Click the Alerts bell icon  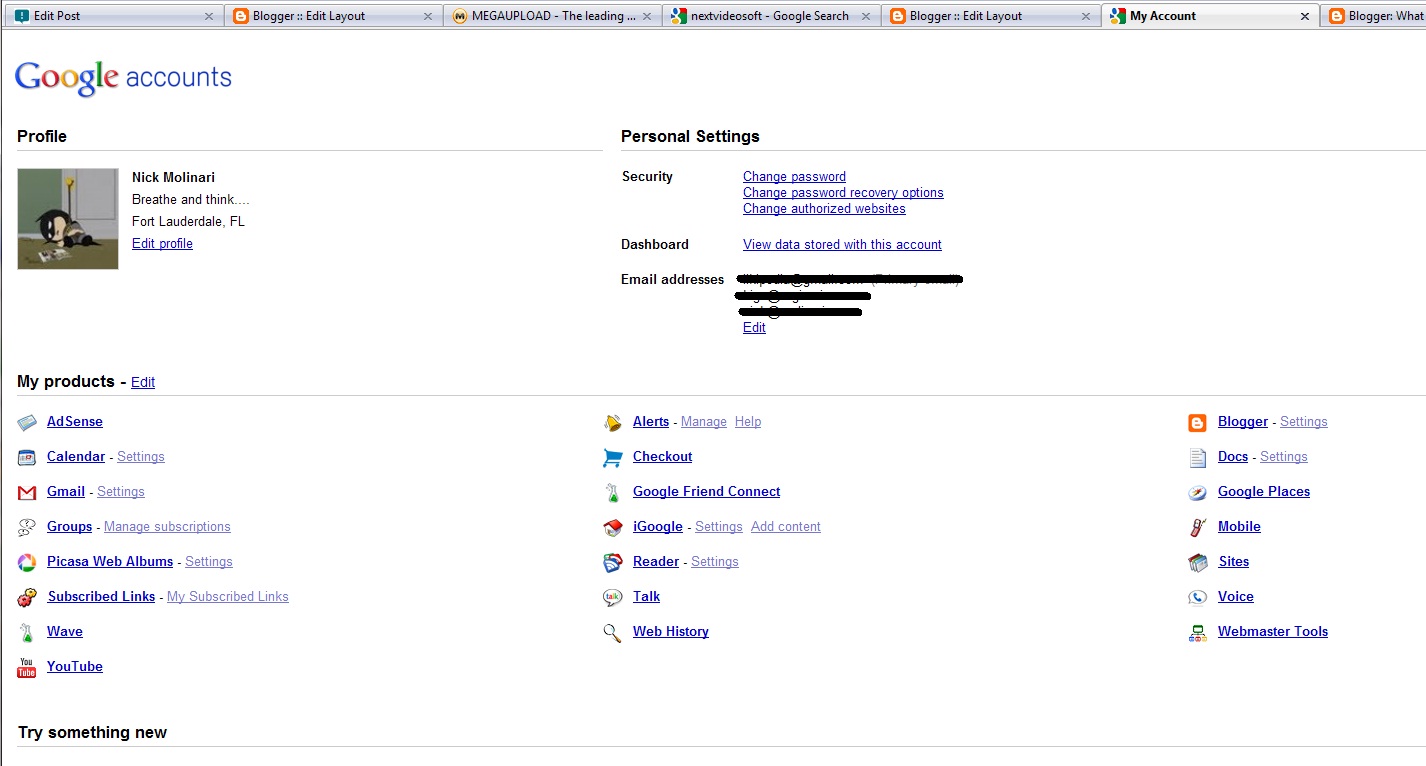[613, 423]
